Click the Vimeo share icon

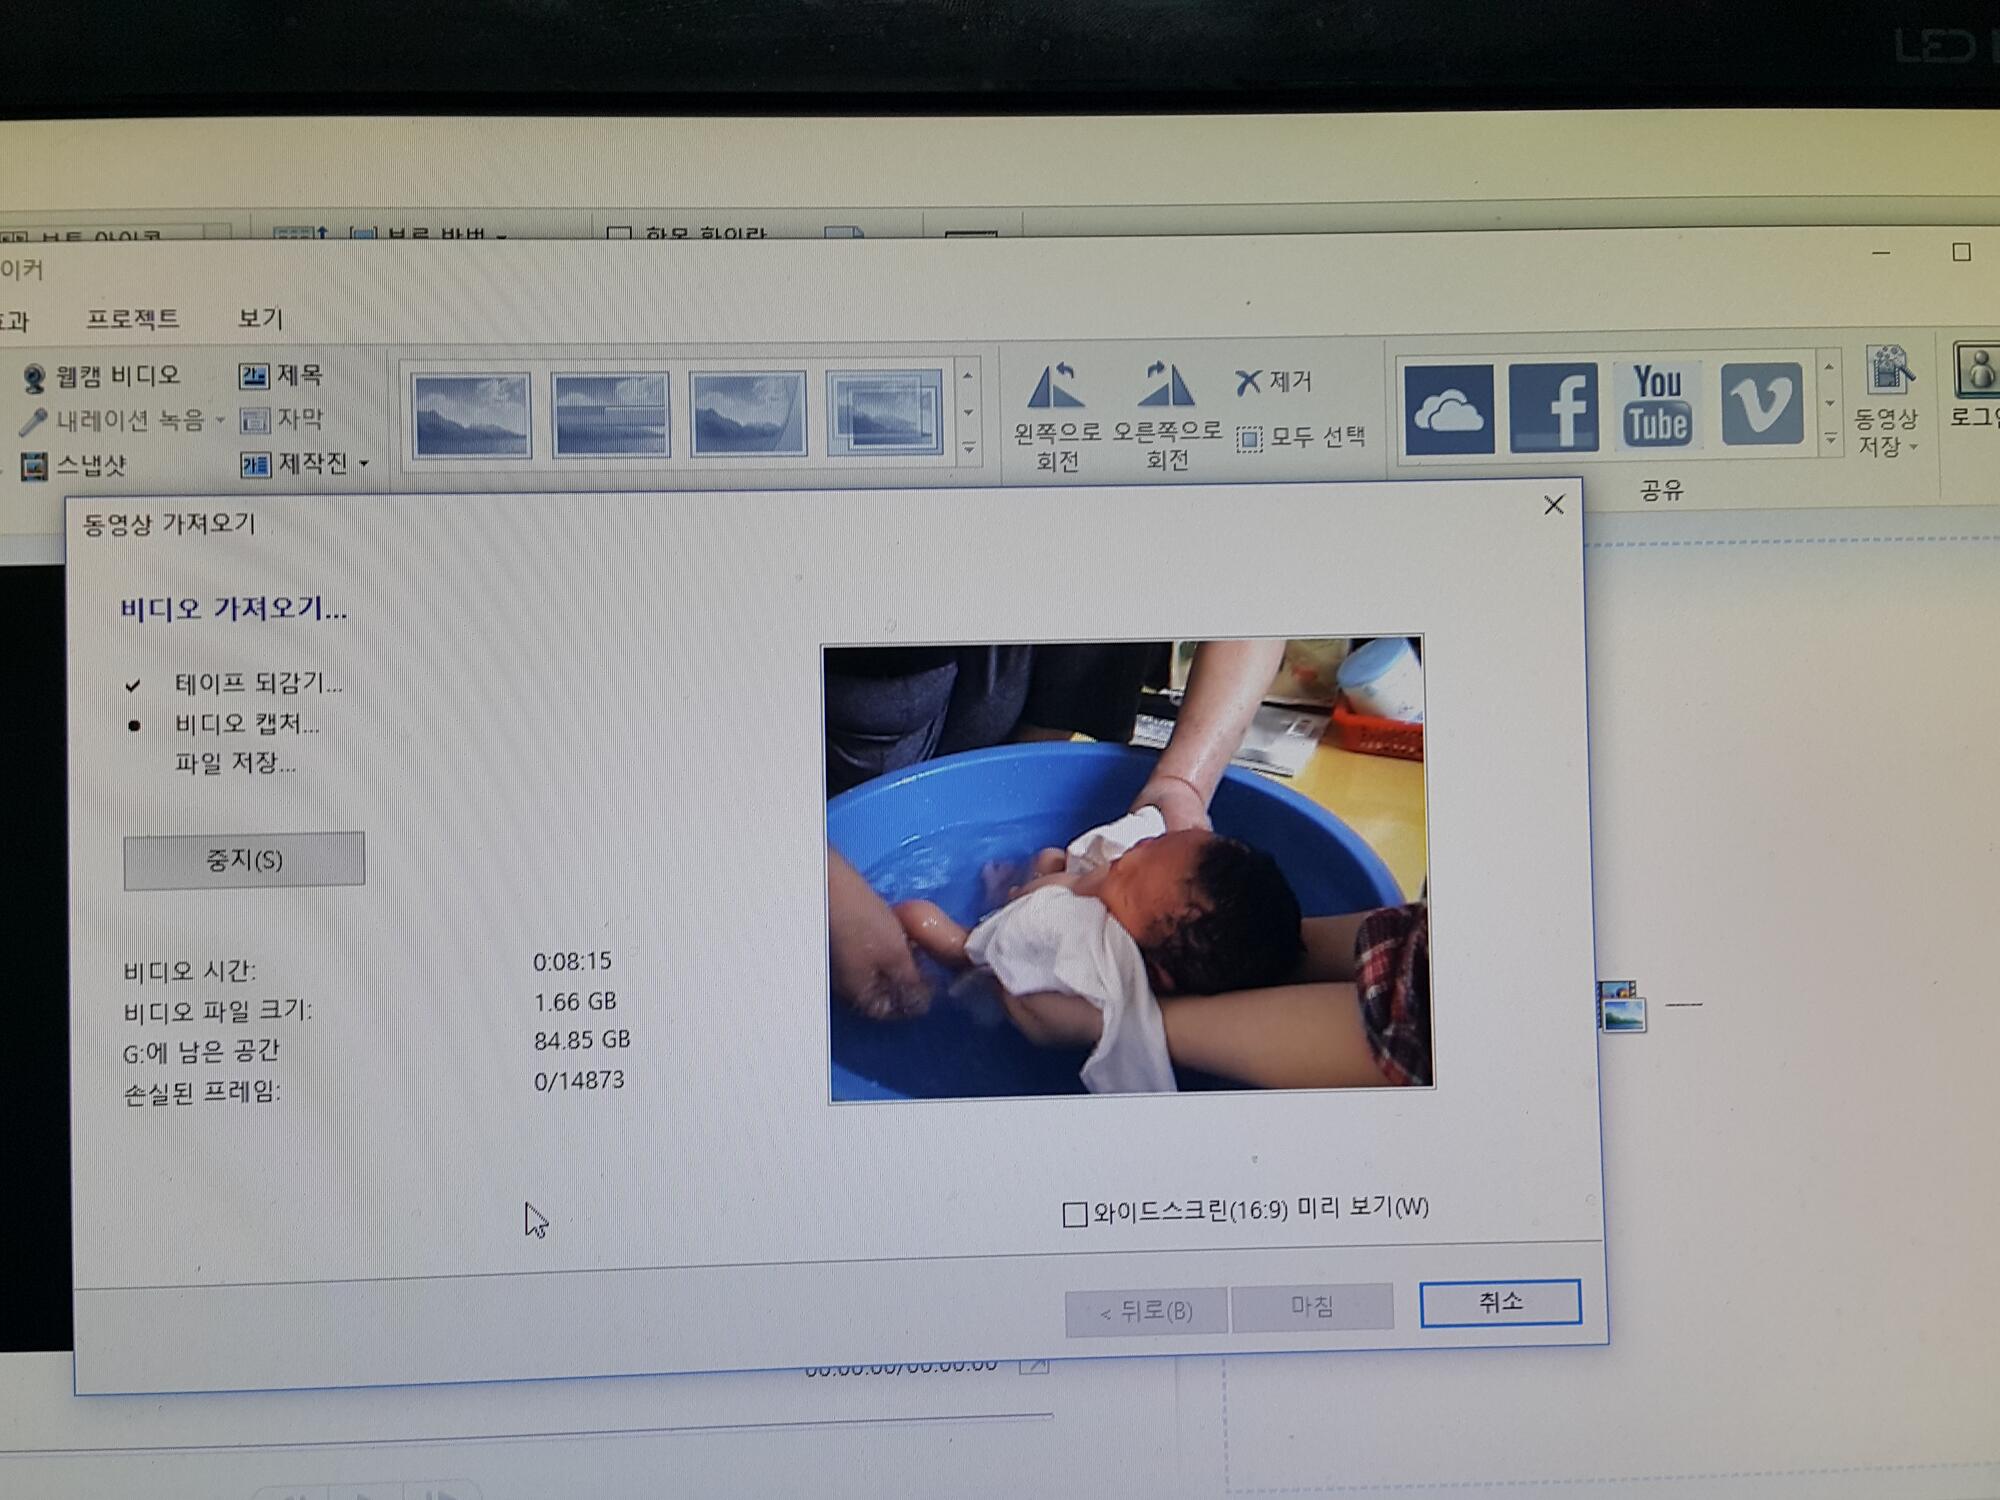tap(1760, 405)
